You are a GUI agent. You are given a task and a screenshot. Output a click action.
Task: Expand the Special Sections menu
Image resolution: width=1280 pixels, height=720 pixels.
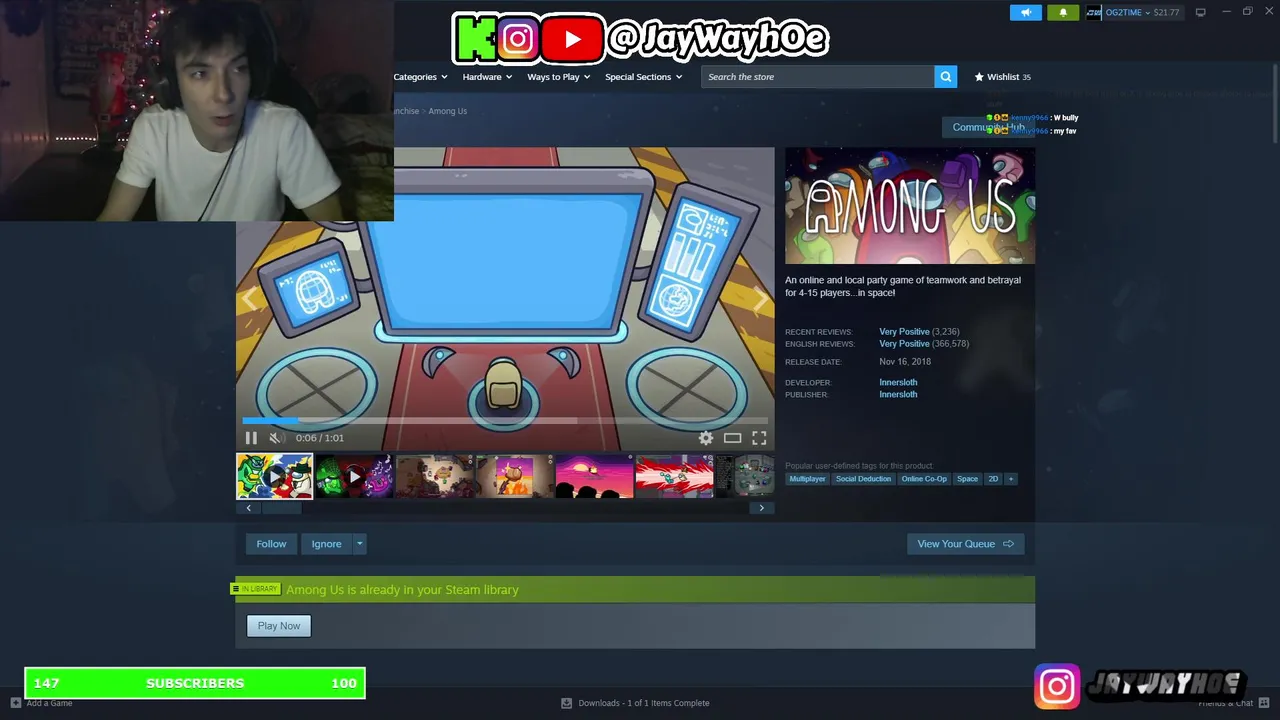tap(643, 77)
